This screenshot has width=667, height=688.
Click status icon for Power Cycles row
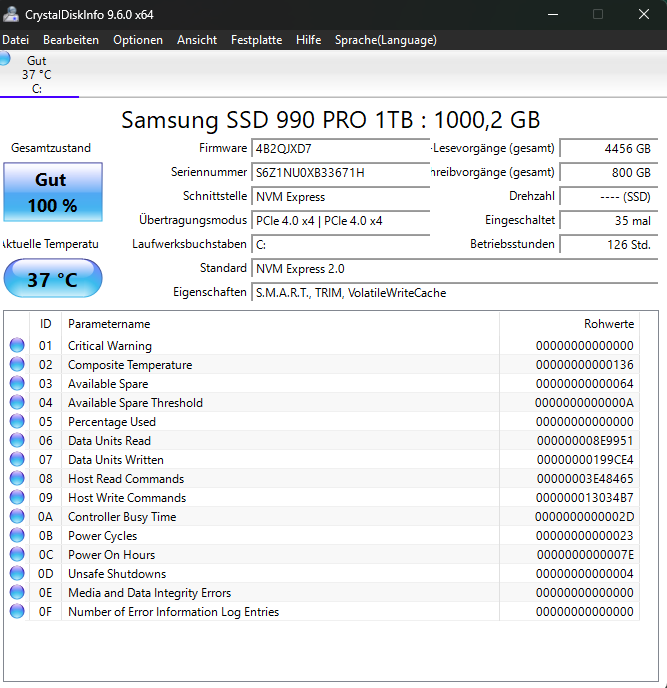coord(17,535)
